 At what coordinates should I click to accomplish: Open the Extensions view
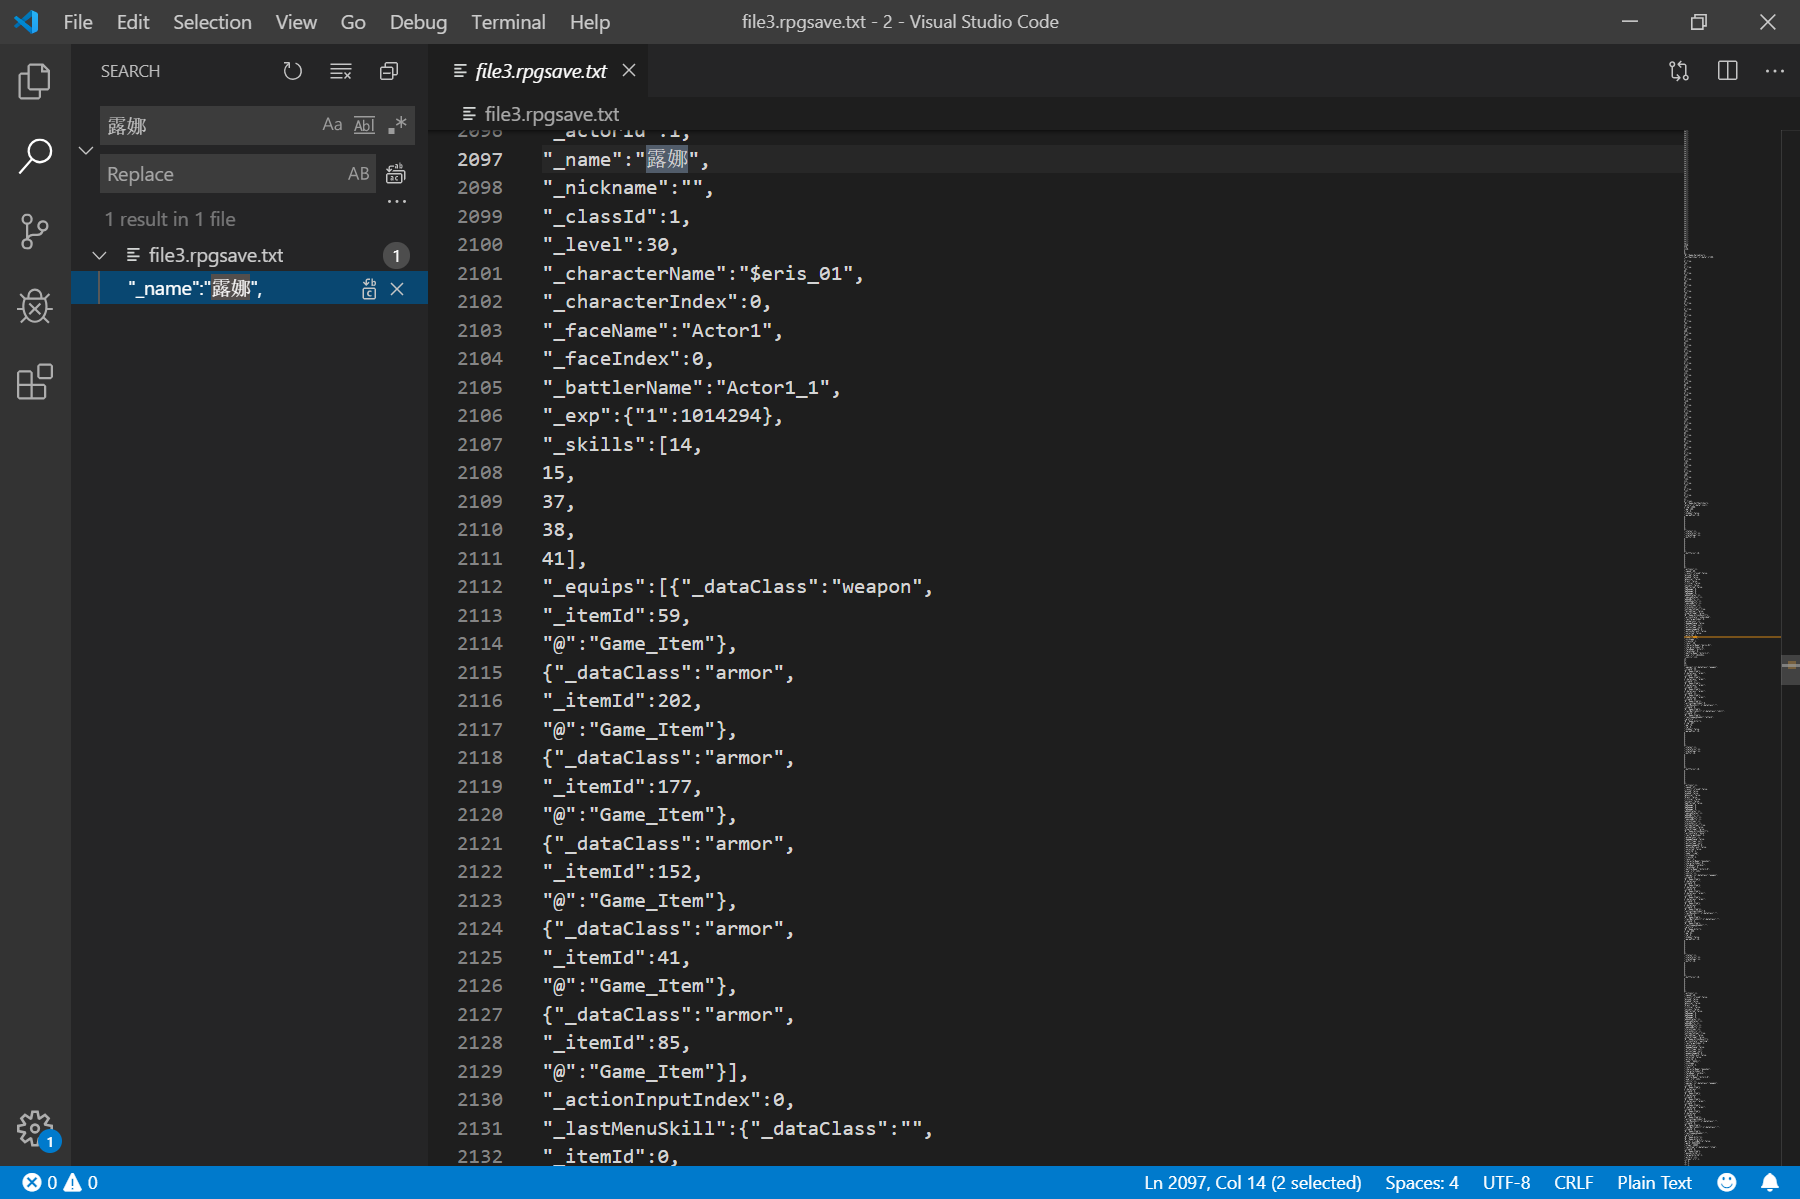tap(35, 381)
